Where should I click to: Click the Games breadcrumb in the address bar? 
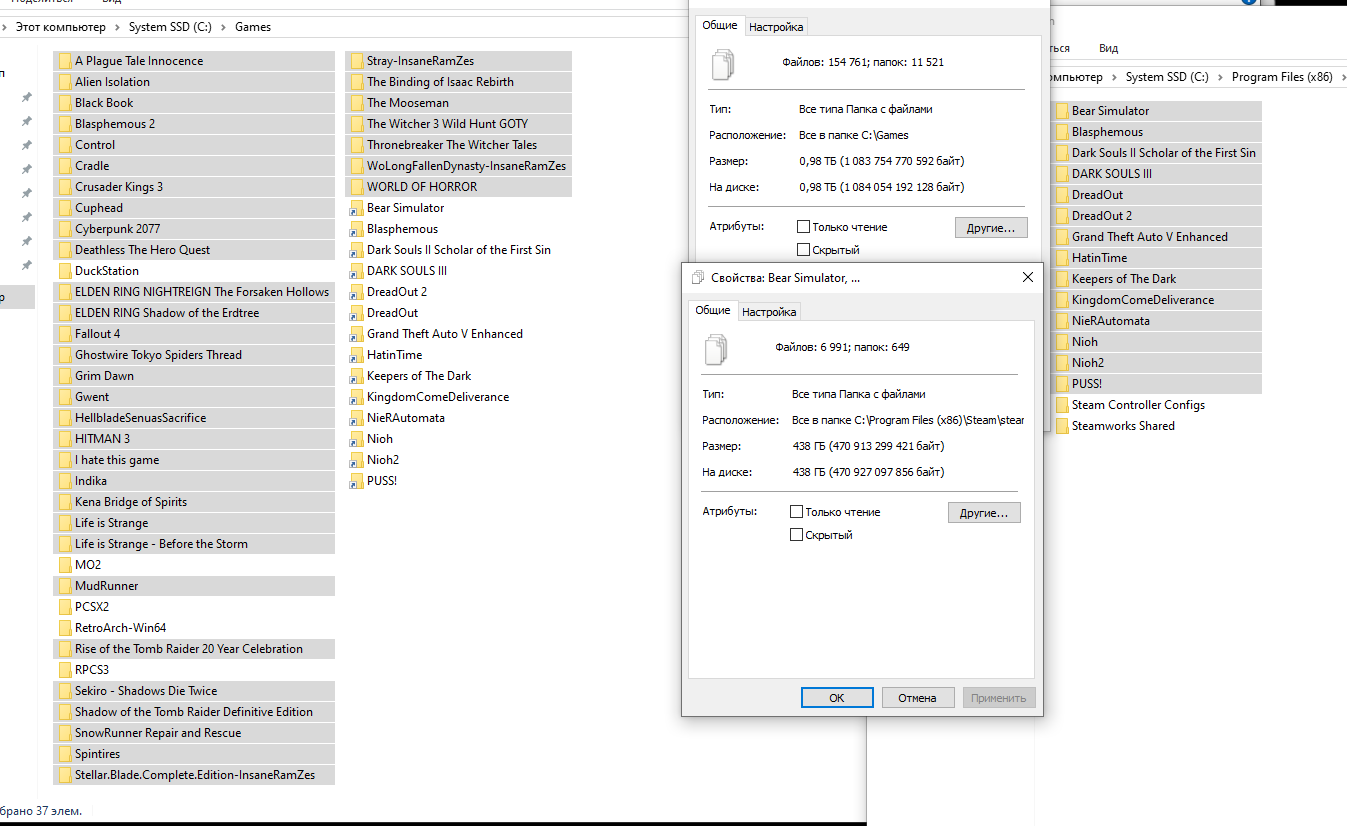(253, 27)
